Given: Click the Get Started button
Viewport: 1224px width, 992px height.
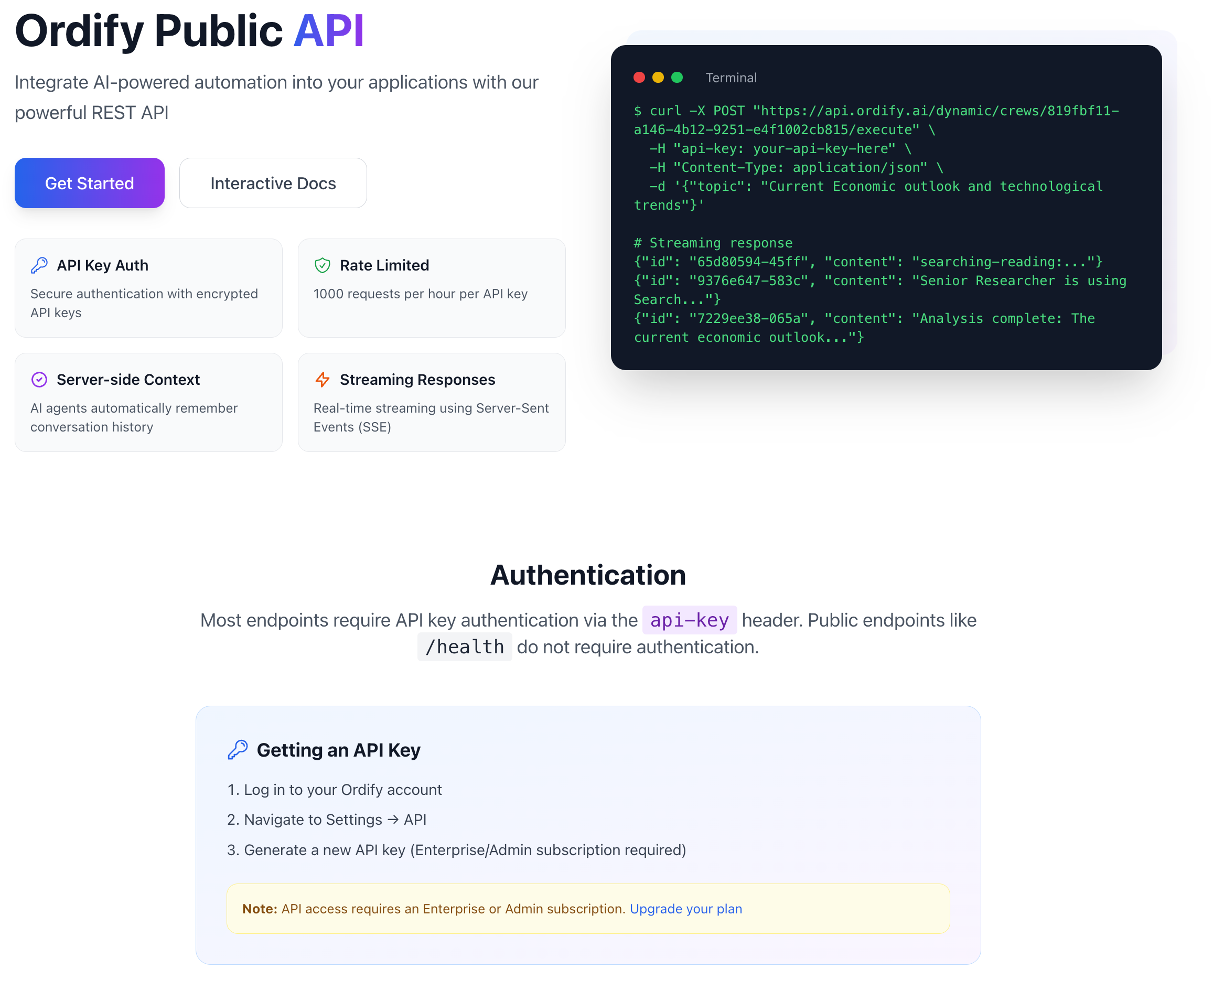Looking at the screenshot, I should 89,183.
